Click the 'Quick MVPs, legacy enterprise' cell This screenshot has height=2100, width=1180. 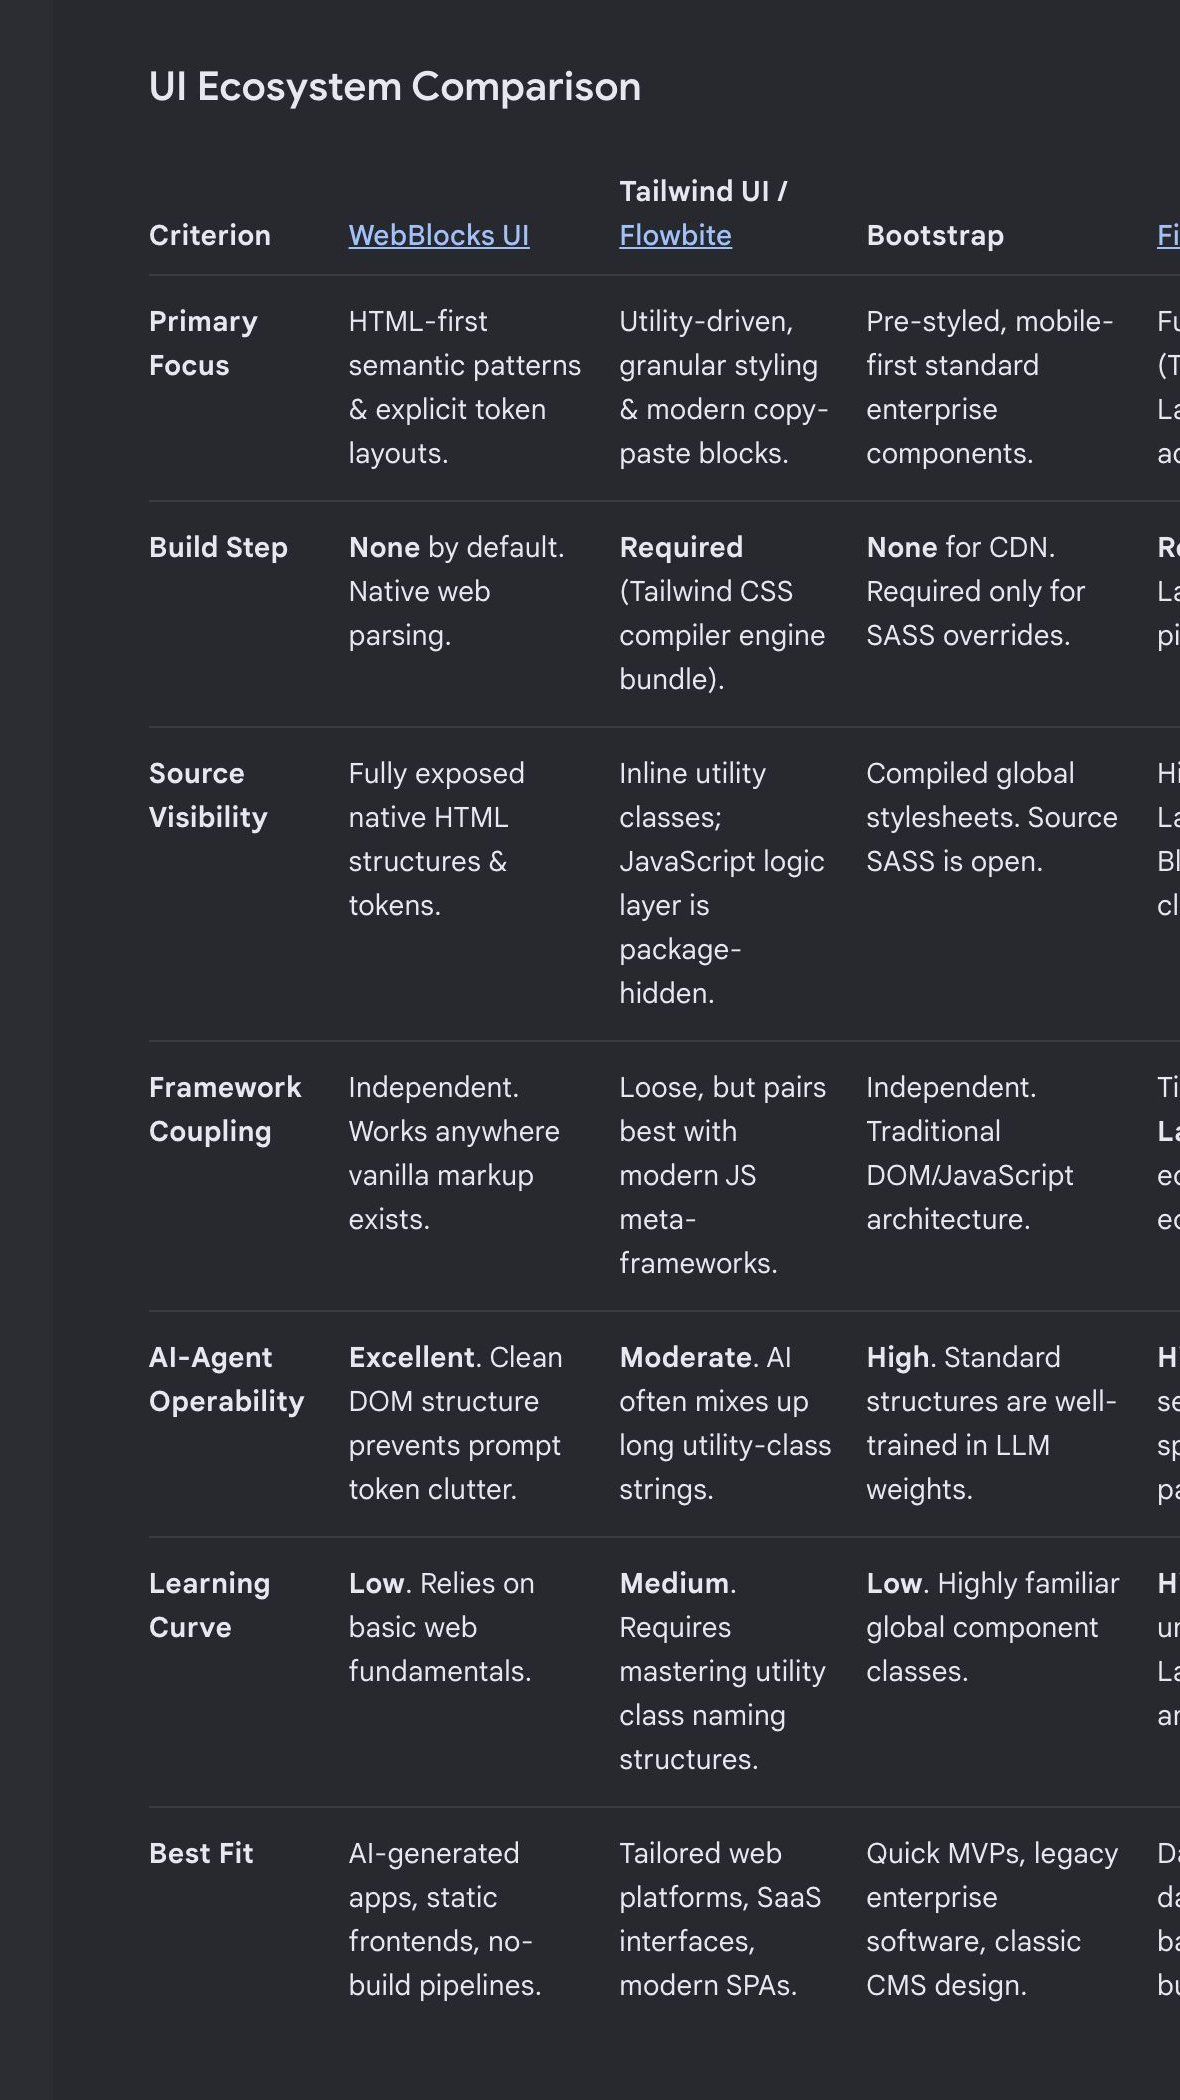pos(992,1919)
